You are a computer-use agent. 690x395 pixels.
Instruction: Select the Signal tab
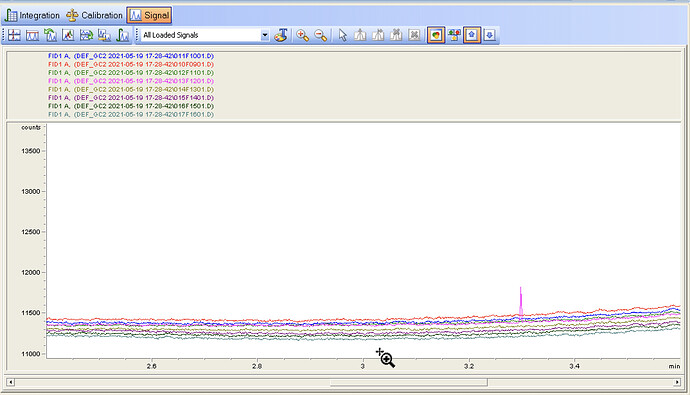tap(149, 15)
